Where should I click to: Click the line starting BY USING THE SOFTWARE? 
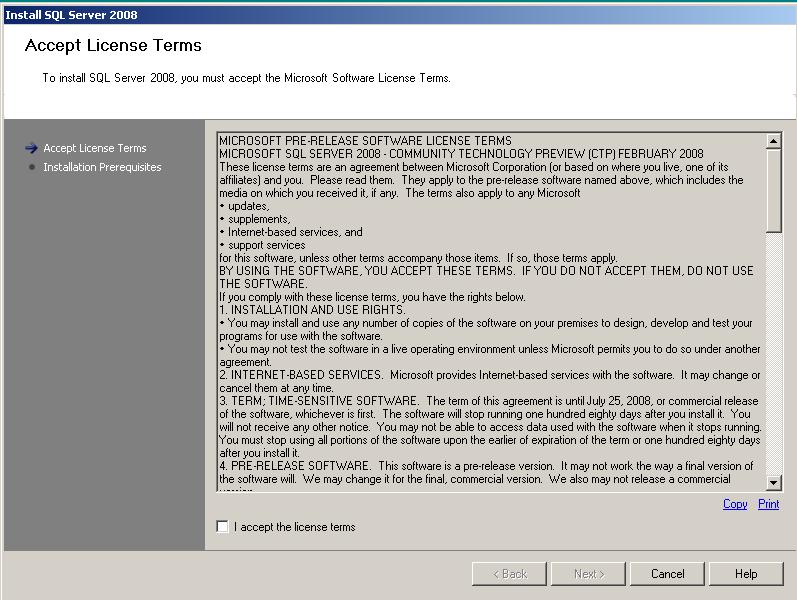click(486, 271)
